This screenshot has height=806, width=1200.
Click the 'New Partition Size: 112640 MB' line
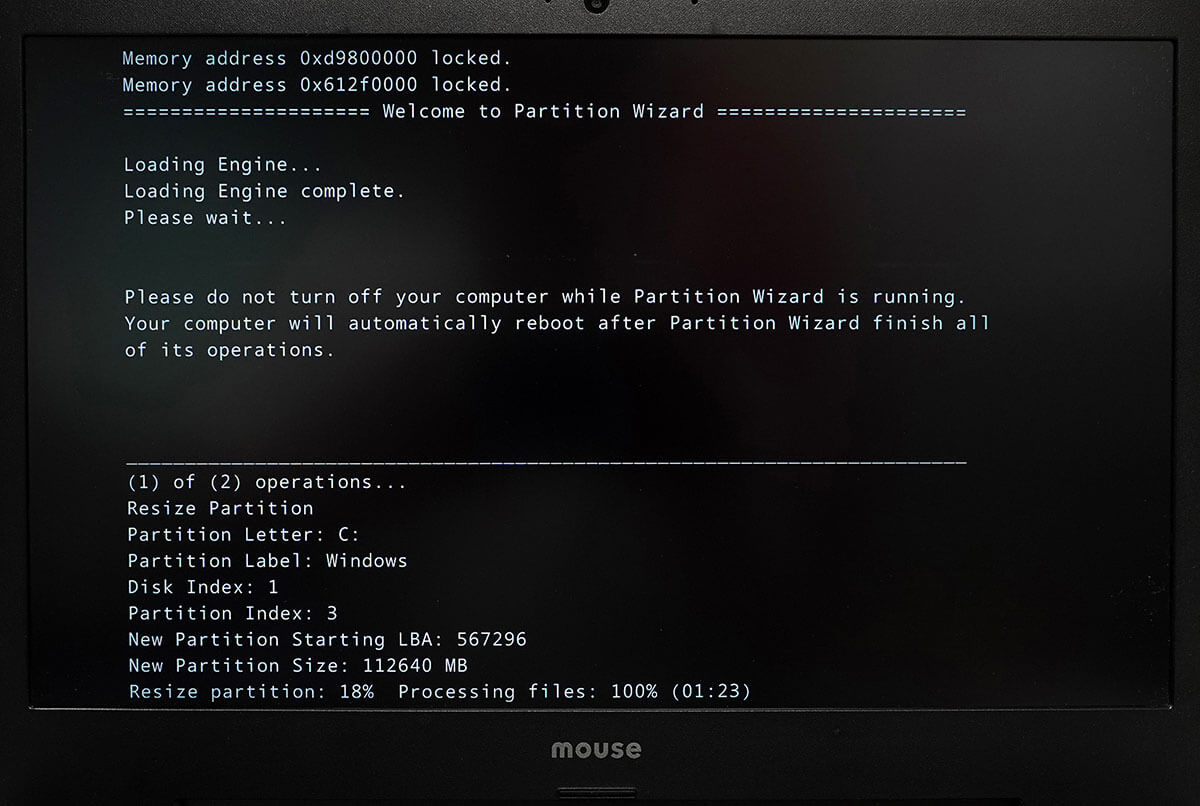click(x=298, y=665)
